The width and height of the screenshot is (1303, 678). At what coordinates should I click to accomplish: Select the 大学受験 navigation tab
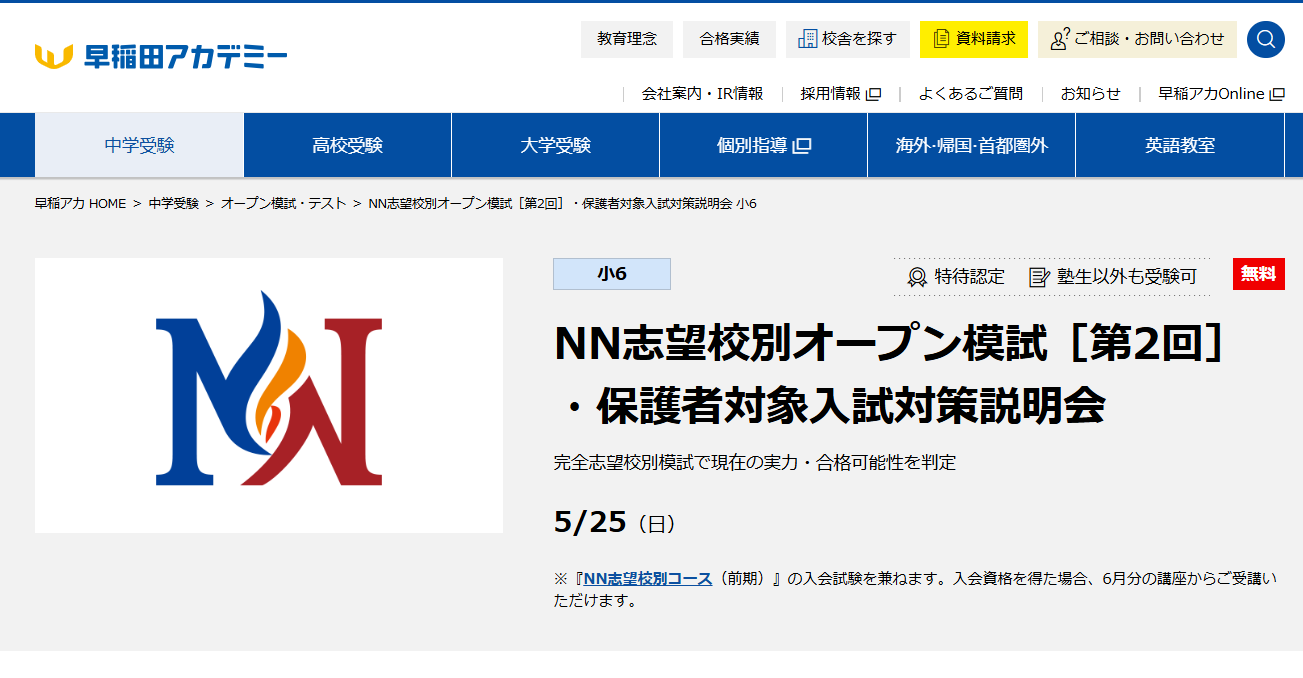click(x=554, y=145)
